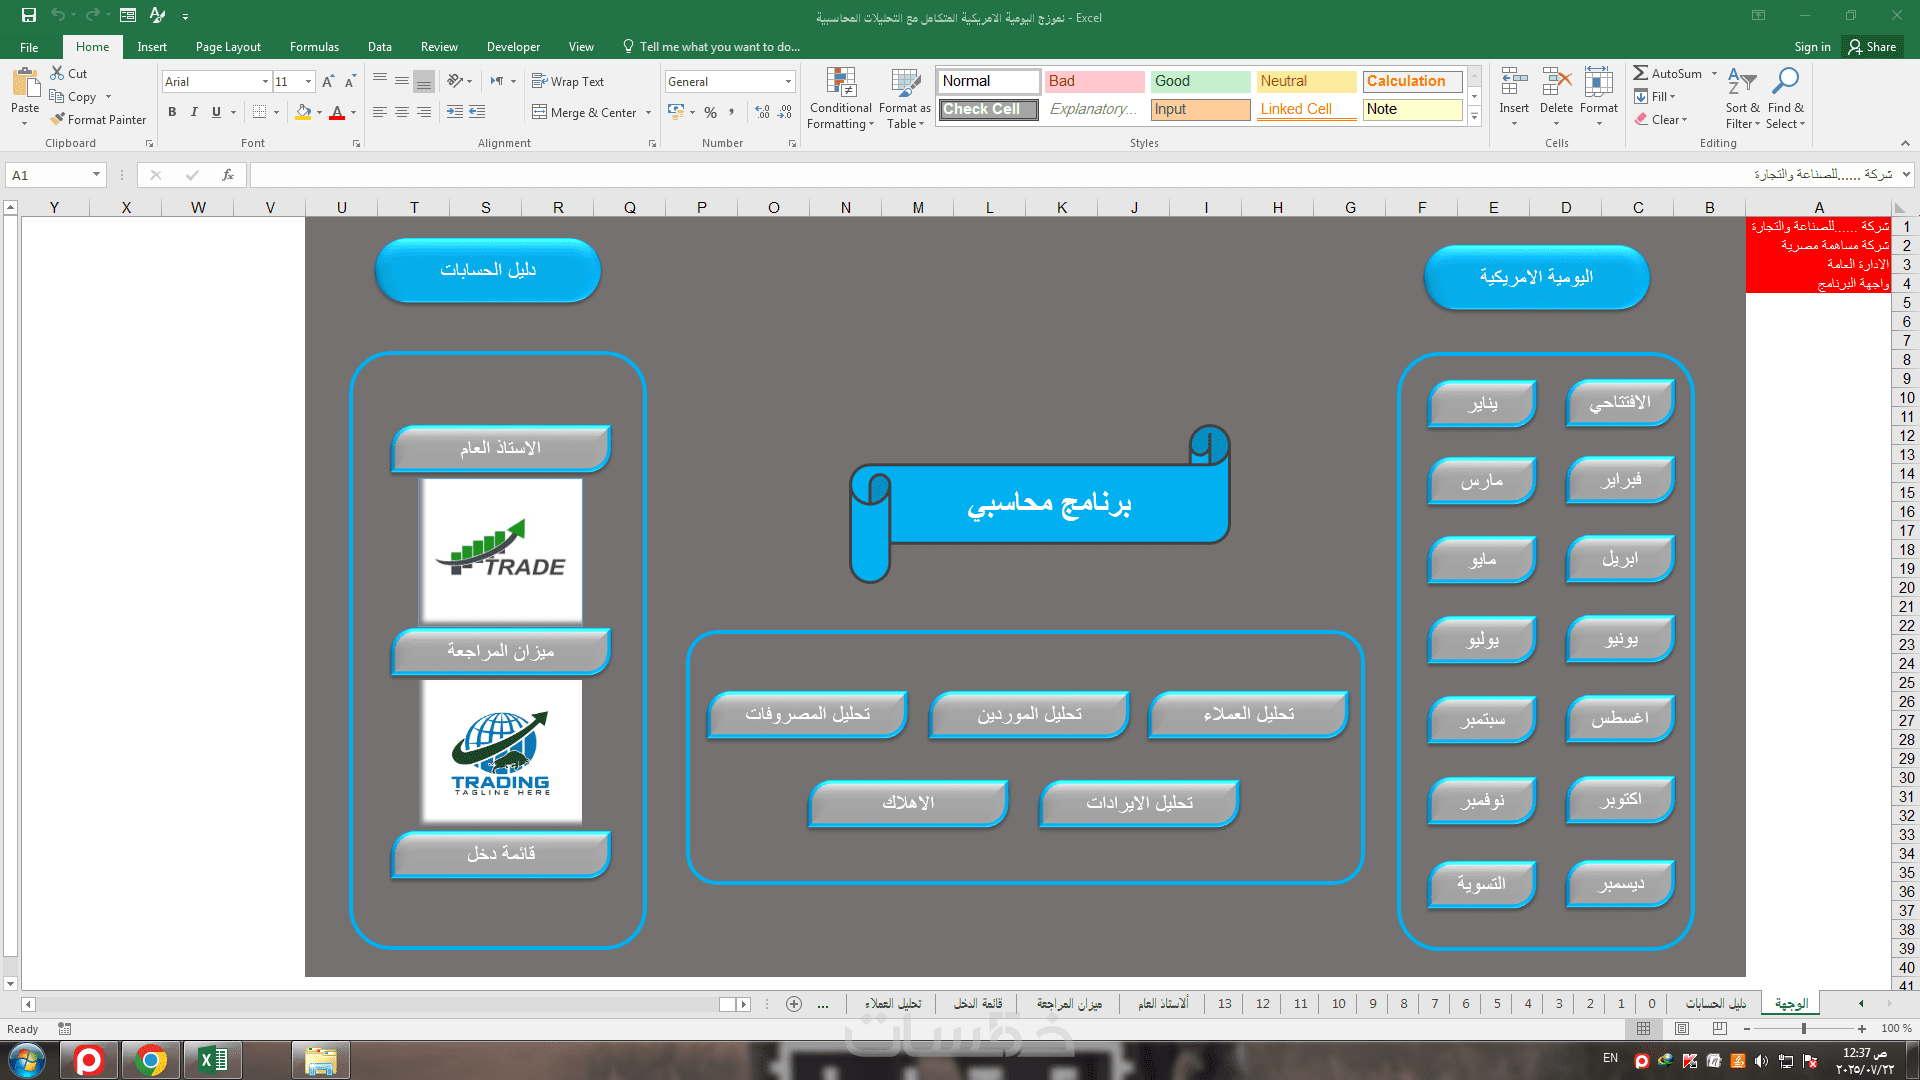Click the TRADE logo image
The image size is (1920, 1080).
[x=501, y=550]
